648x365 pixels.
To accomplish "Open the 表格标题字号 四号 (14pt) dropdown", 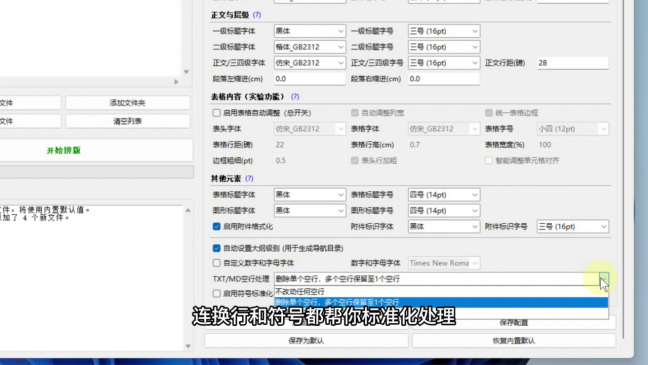I will 444,195.
